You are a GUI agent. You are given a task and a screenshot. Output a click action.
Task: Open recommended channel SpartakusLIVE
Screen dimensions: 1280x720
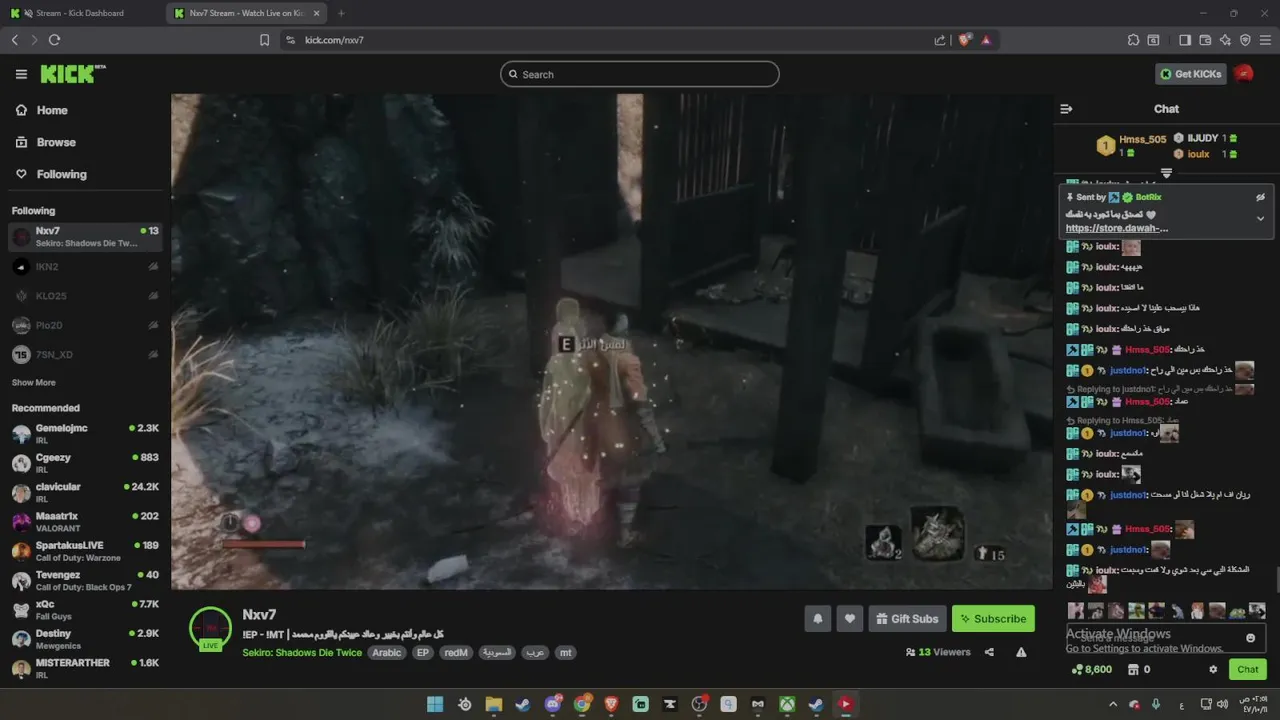[x=85, y=551]
